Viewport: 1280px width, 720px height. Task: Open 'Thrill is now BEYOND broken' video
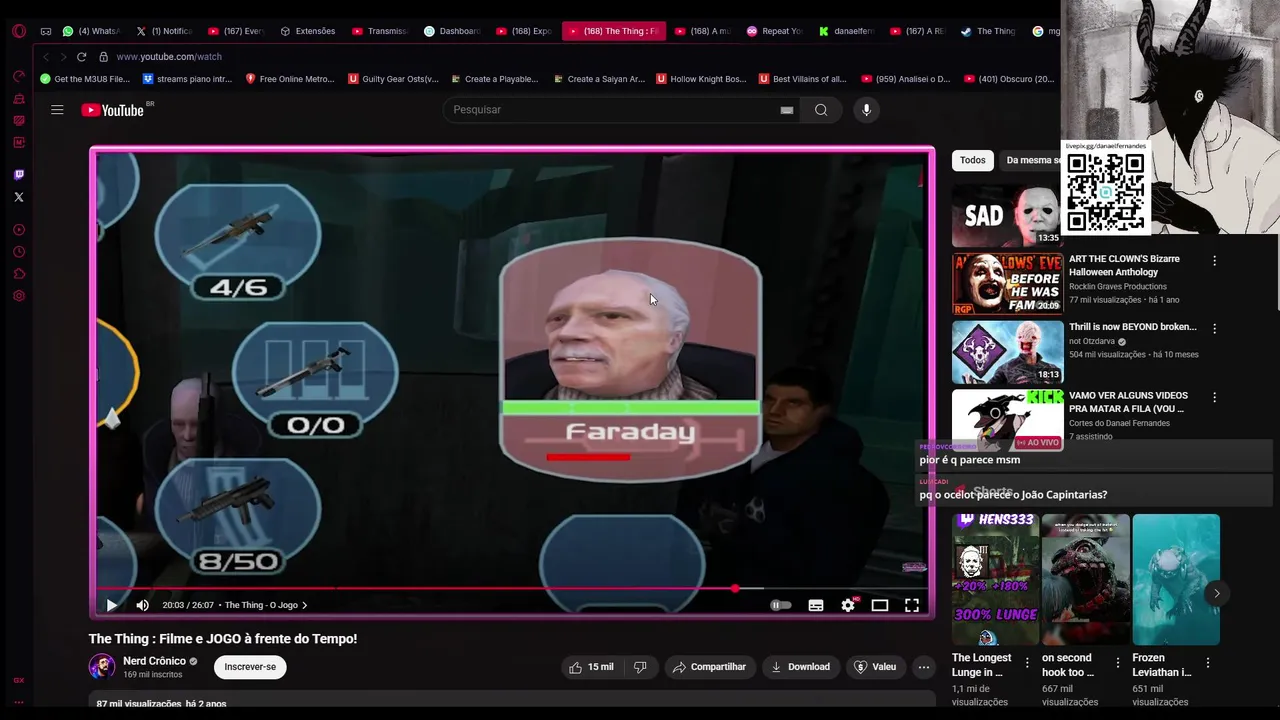point(1132,327)
